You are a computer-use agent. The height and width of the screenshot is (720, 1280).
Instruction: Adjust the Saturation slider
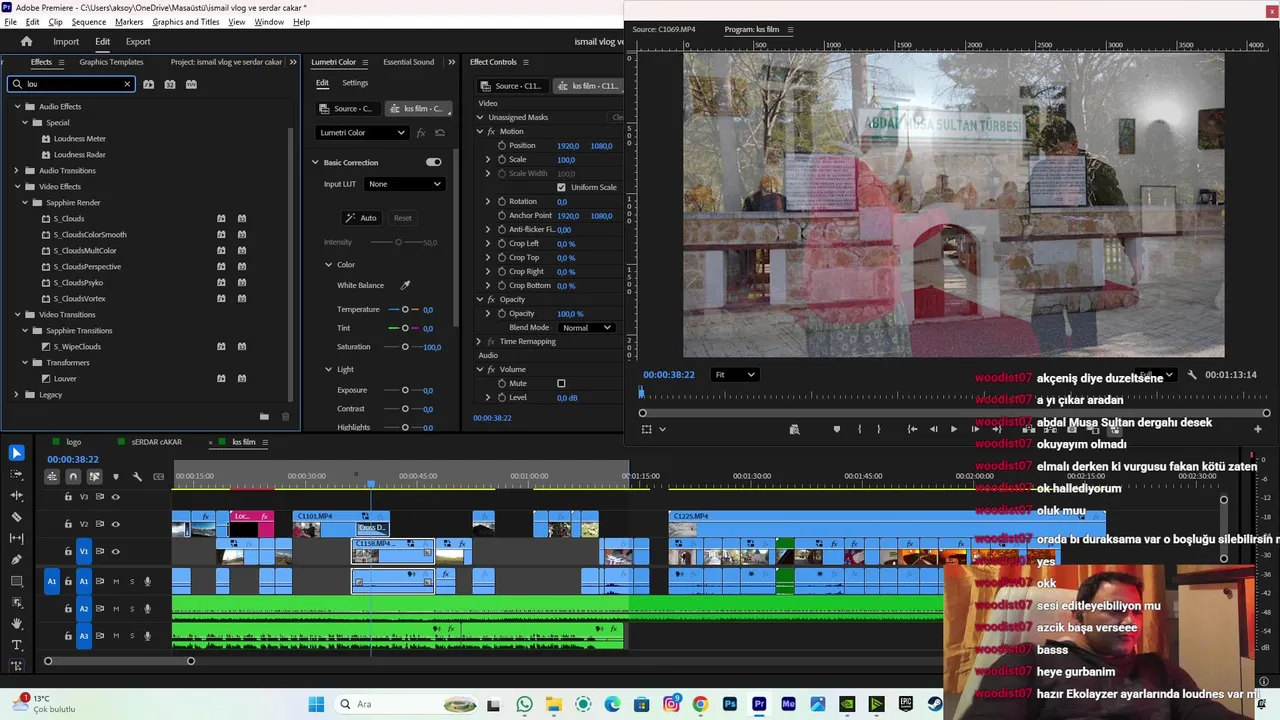tap(404, 347)
